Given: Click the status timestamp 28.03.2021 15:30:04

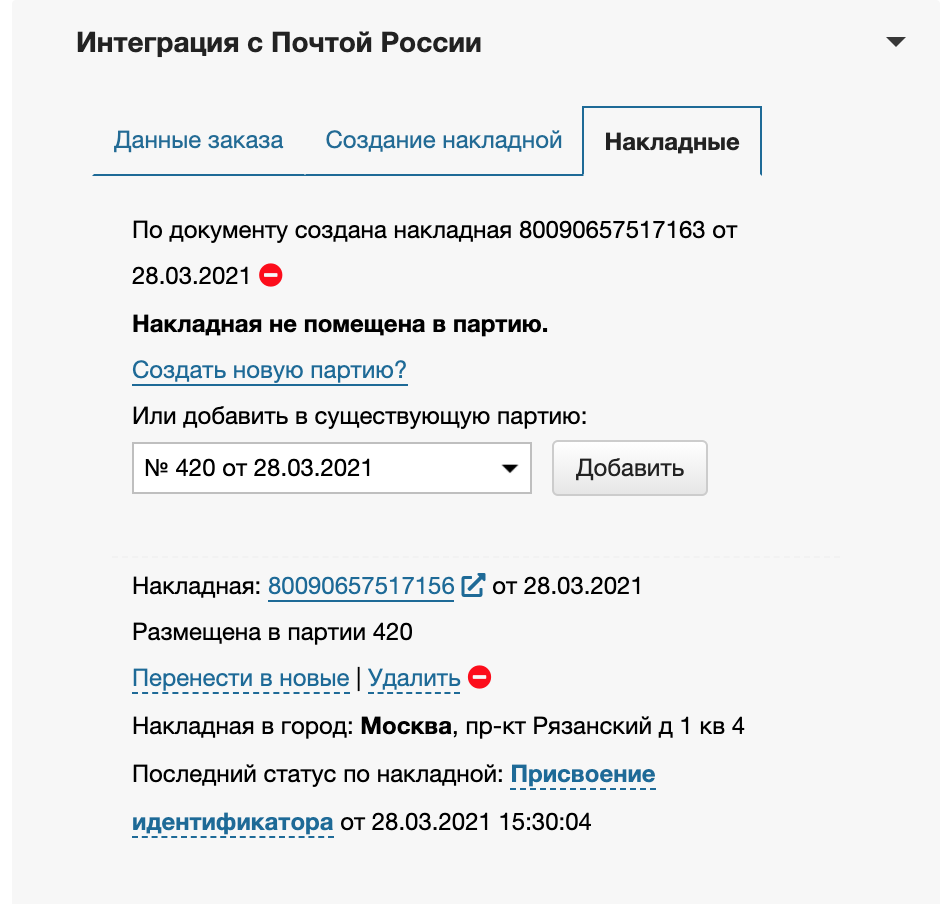Looking at the screenshot, I should 481,823.
